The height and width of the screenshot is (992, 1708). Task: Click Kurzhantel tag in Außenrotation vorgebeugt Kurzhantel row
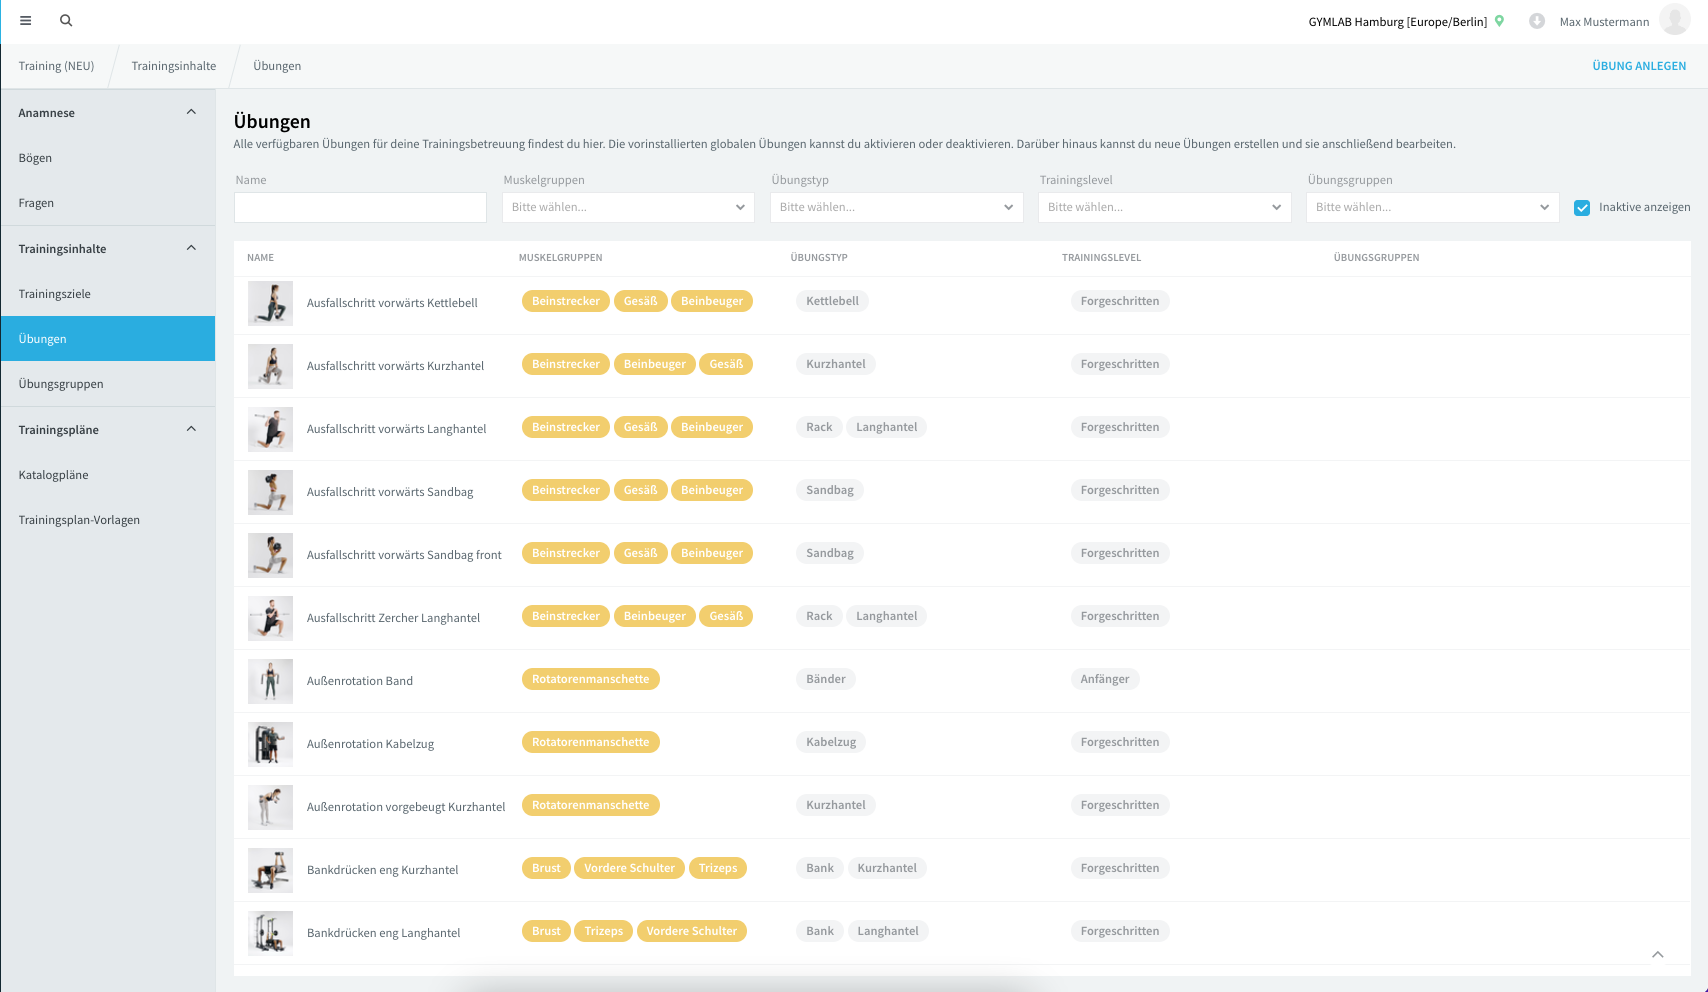[x=836, y=805]
